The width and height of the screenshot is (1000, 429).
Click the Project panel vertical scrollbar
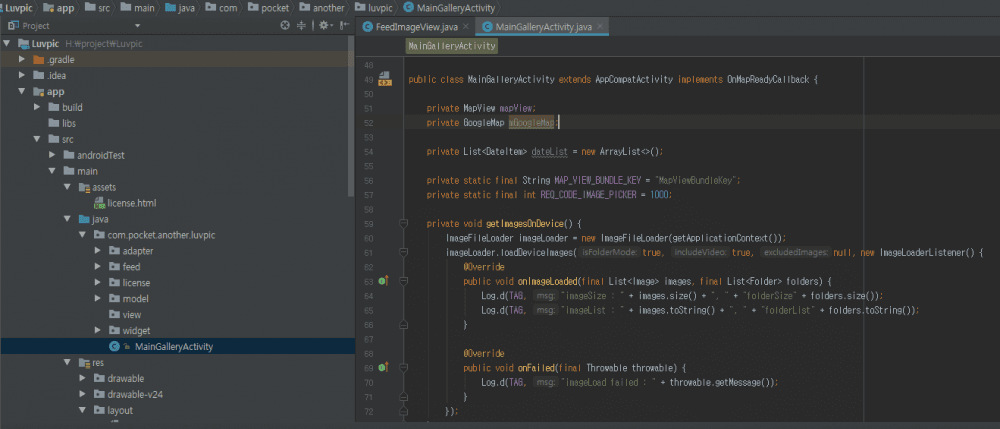[x=351, y=117]
